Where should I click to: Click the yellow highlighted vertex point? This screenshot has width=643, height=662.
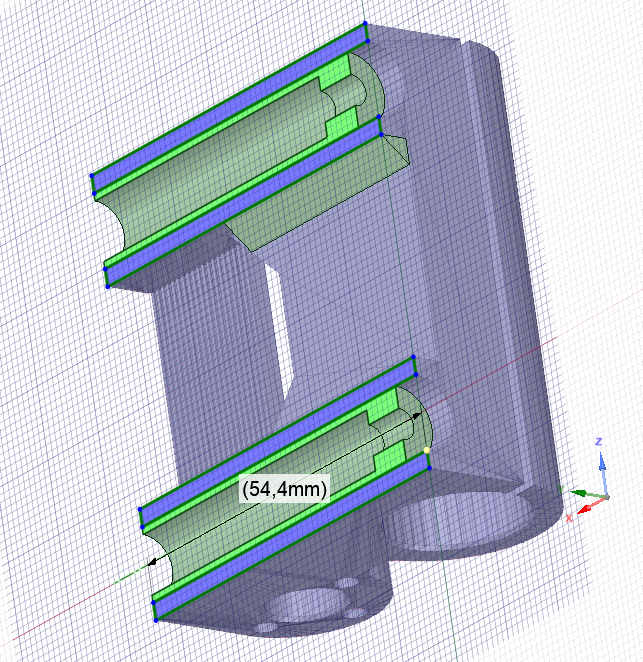click(x=426, y=450)
